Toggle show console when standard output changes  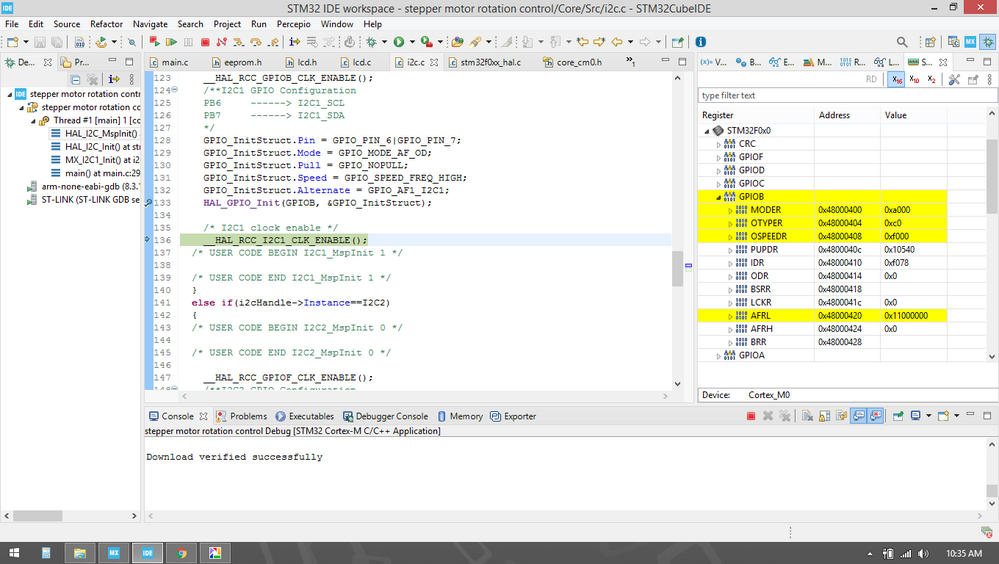[x=859, y=416]
